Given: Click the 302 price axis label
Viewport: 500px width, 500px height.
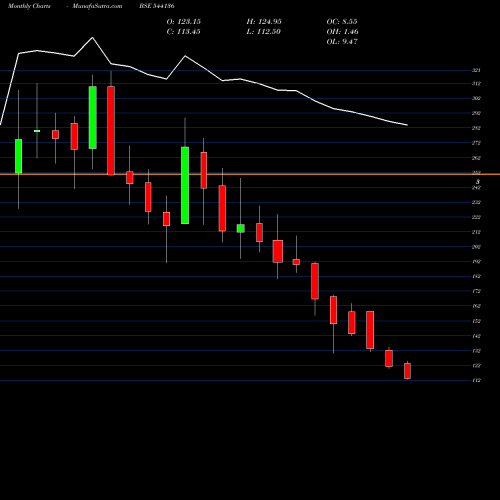Looking at the screenshot, I should [x=476, y=98].
